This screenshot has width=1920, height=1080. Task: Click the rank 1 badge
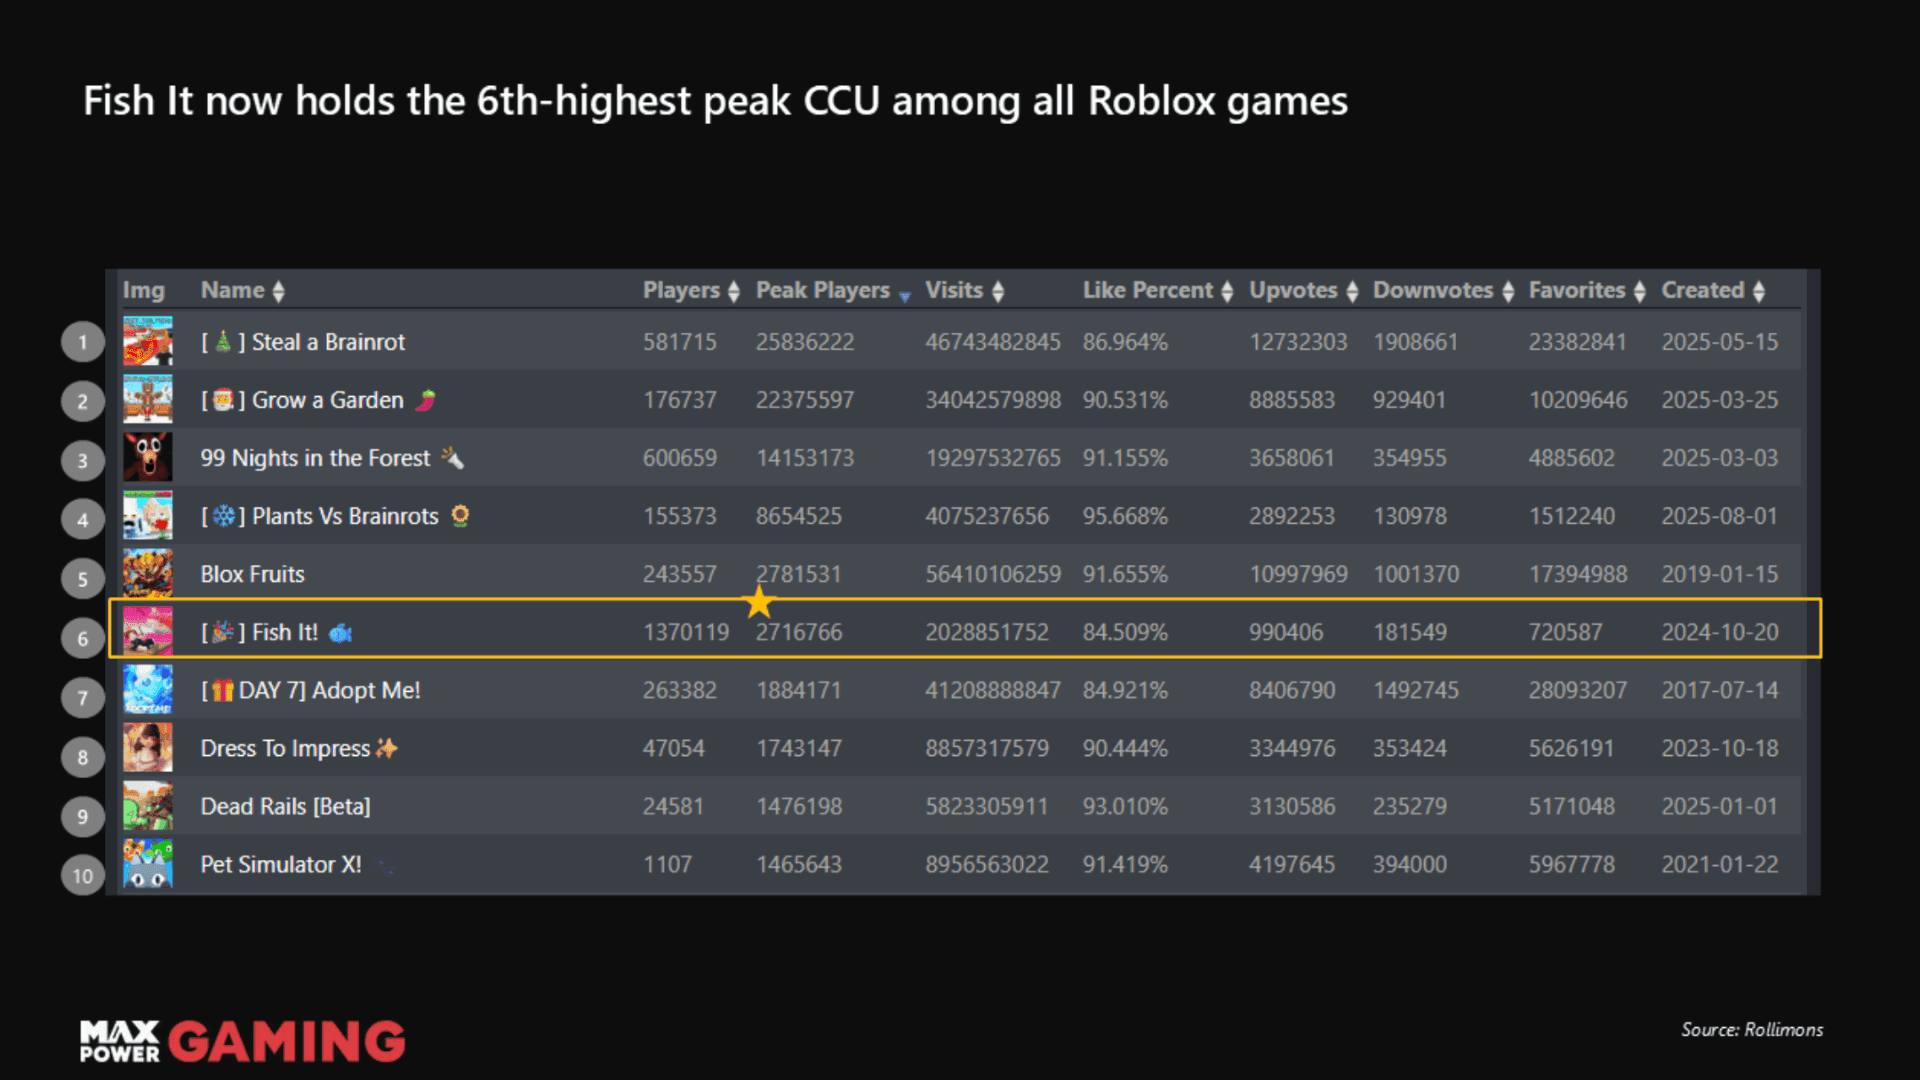pyautogui.click(x=83, y=341)
